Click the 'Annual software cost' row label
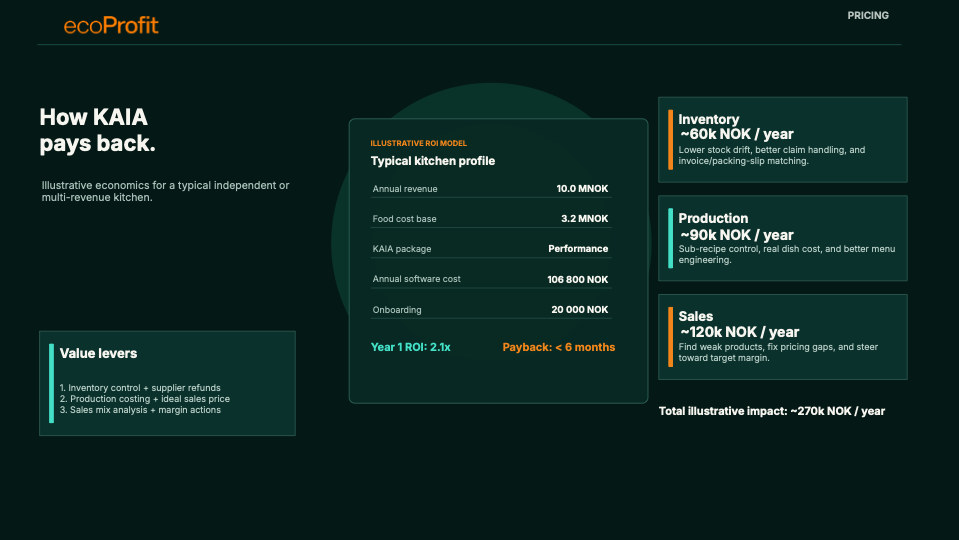This screenshot has height=540, width=959. click(417, 279)
